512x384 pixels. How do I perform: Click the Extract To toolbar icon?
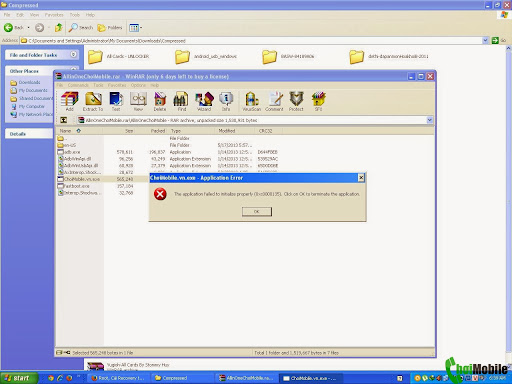click(93, 101)
